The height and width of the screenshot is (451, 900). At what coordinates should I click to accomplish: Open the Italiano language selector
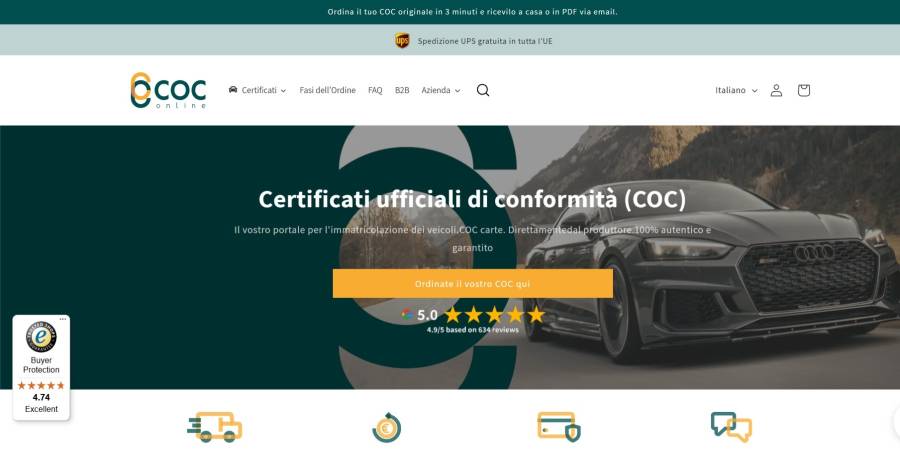point(736,90)
